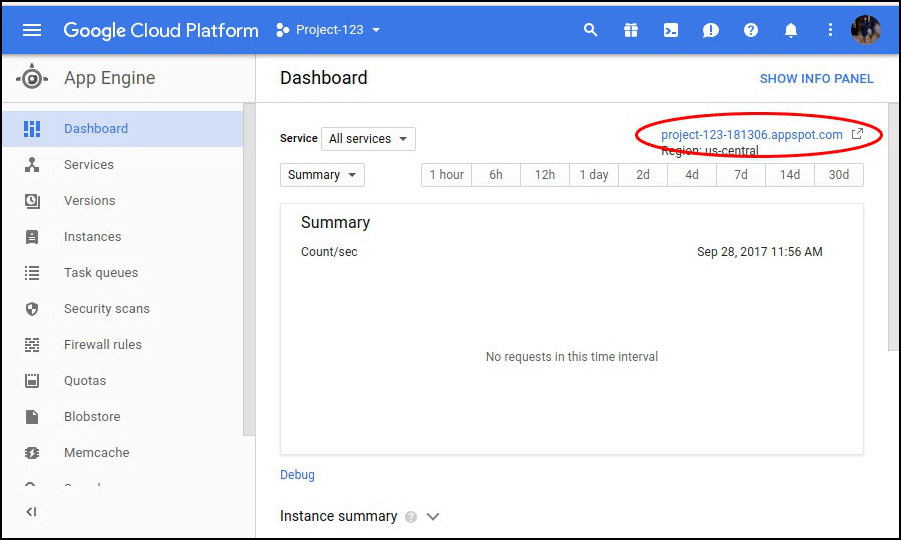Open the send feedback icon
Screen dimensions: 901x540
pos(710,30)
